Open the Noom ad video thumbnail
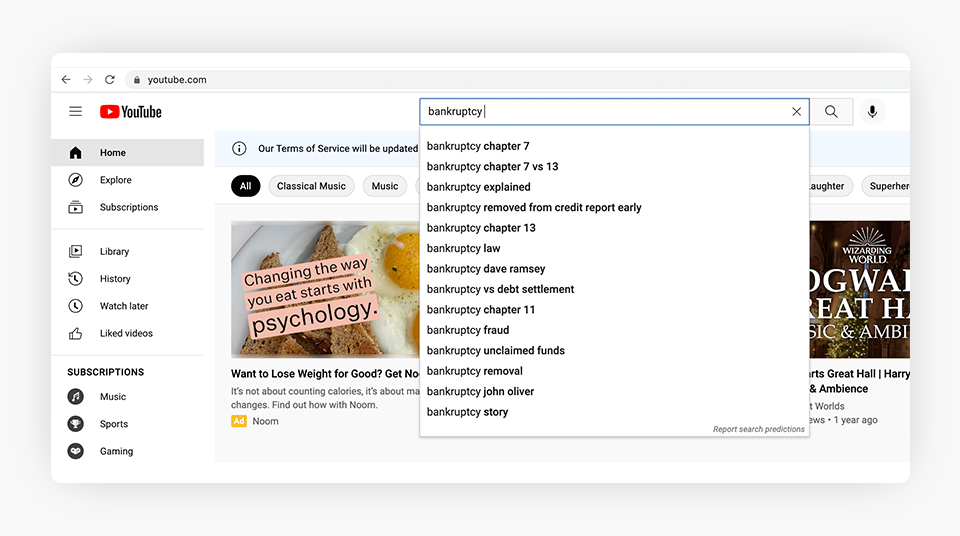 (325, 289)
